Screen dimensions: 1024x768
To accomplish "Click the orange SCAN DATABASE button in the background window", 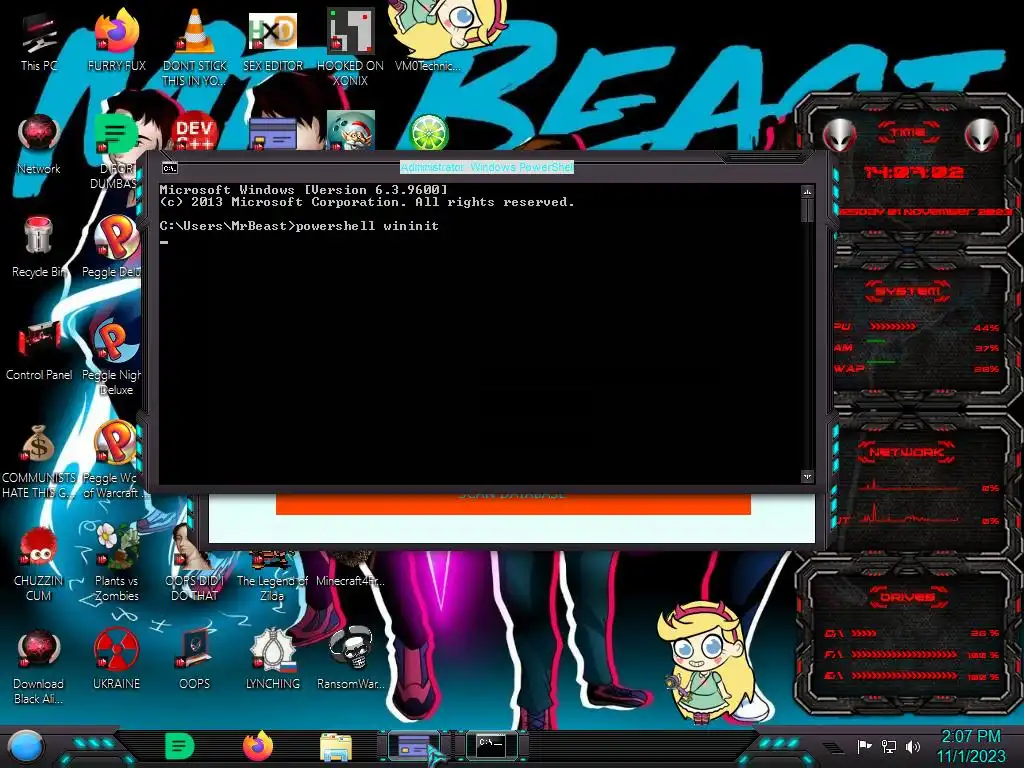I will tap(513, 502).
